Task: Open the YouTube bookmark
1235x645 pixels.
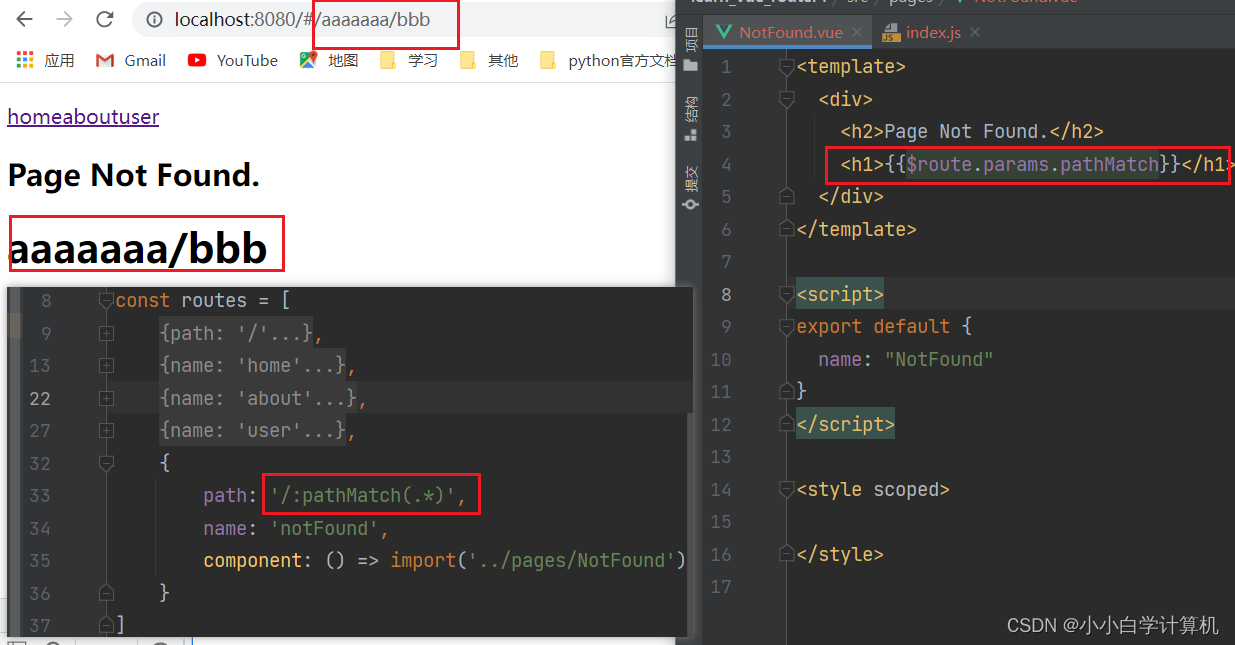Action: point(233,60)
